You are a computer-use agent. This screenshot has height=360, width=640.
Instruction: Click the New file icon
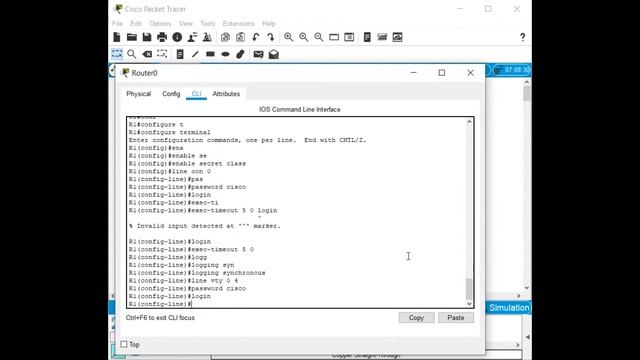pyautogui.click(x=117, y=37)
